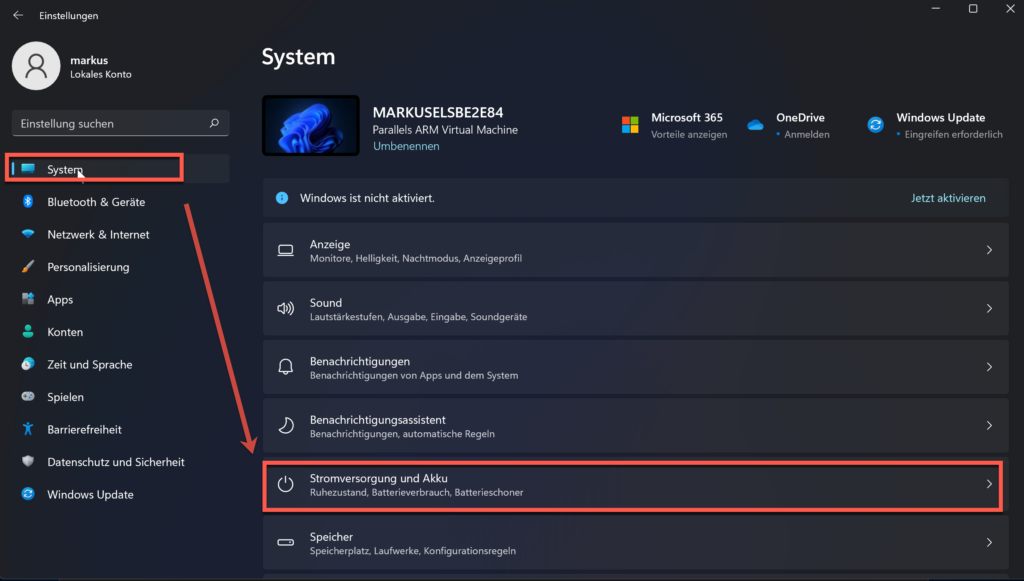Click the markus user avatar icon
1024x581 pixels.
pos(36,66)
